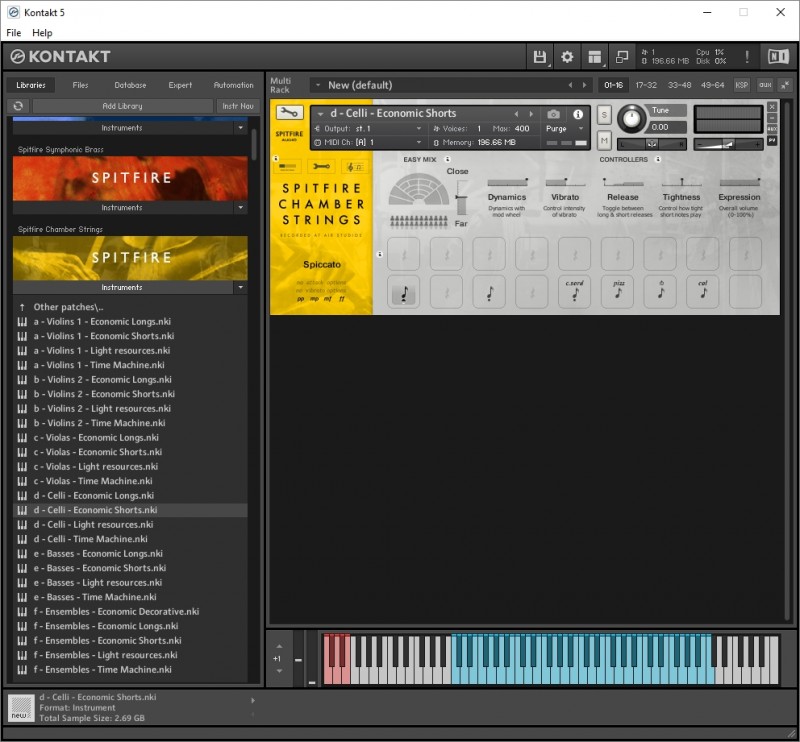Click the Controllers info icon
This screenshot has width=800, height=742.
click(658, 159)
